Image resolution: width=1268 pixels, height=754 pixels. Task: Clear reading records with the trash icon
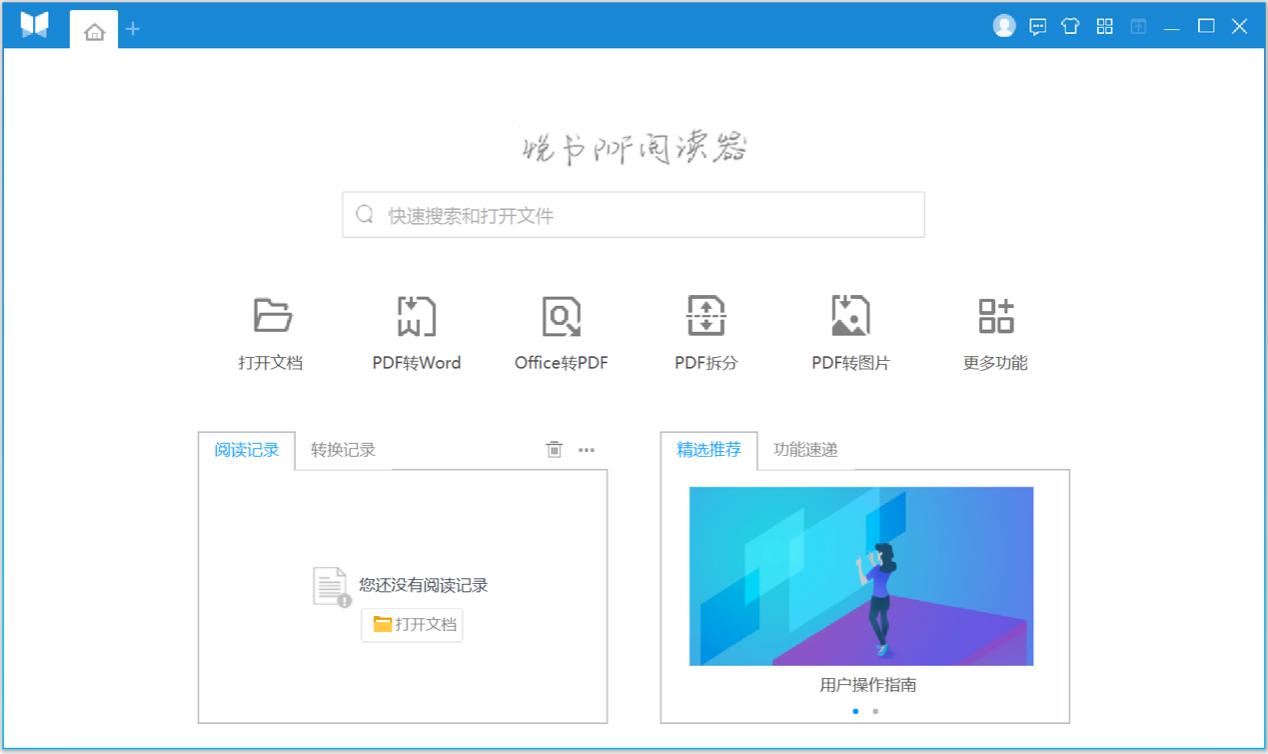(551, 450)
